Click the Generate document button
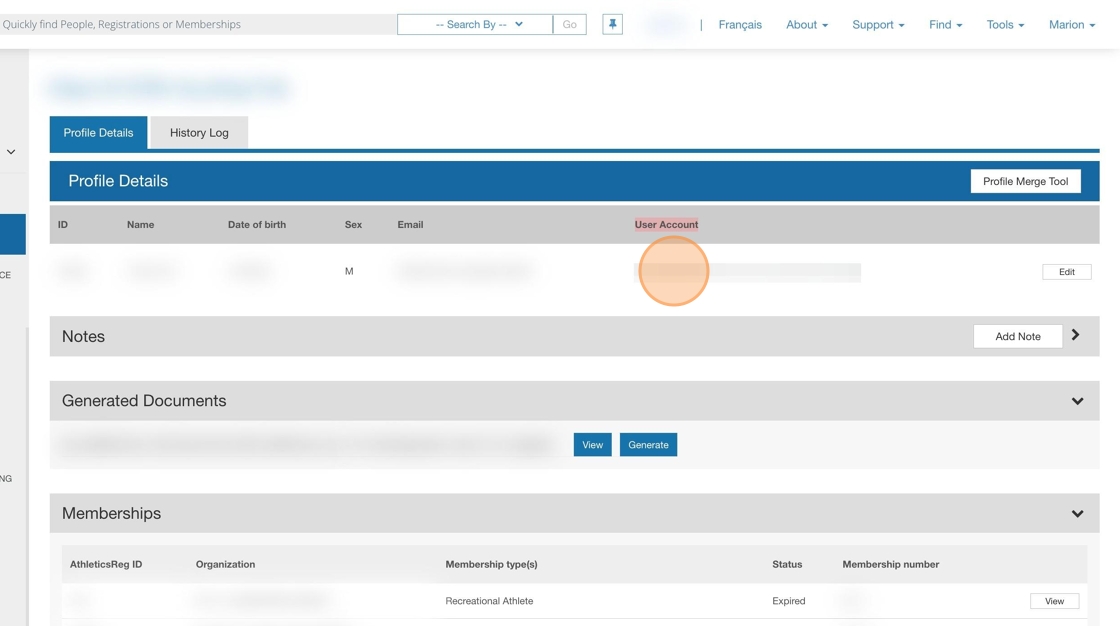The width and height of the screenshot is (1120, 626). tap(648, 445)
